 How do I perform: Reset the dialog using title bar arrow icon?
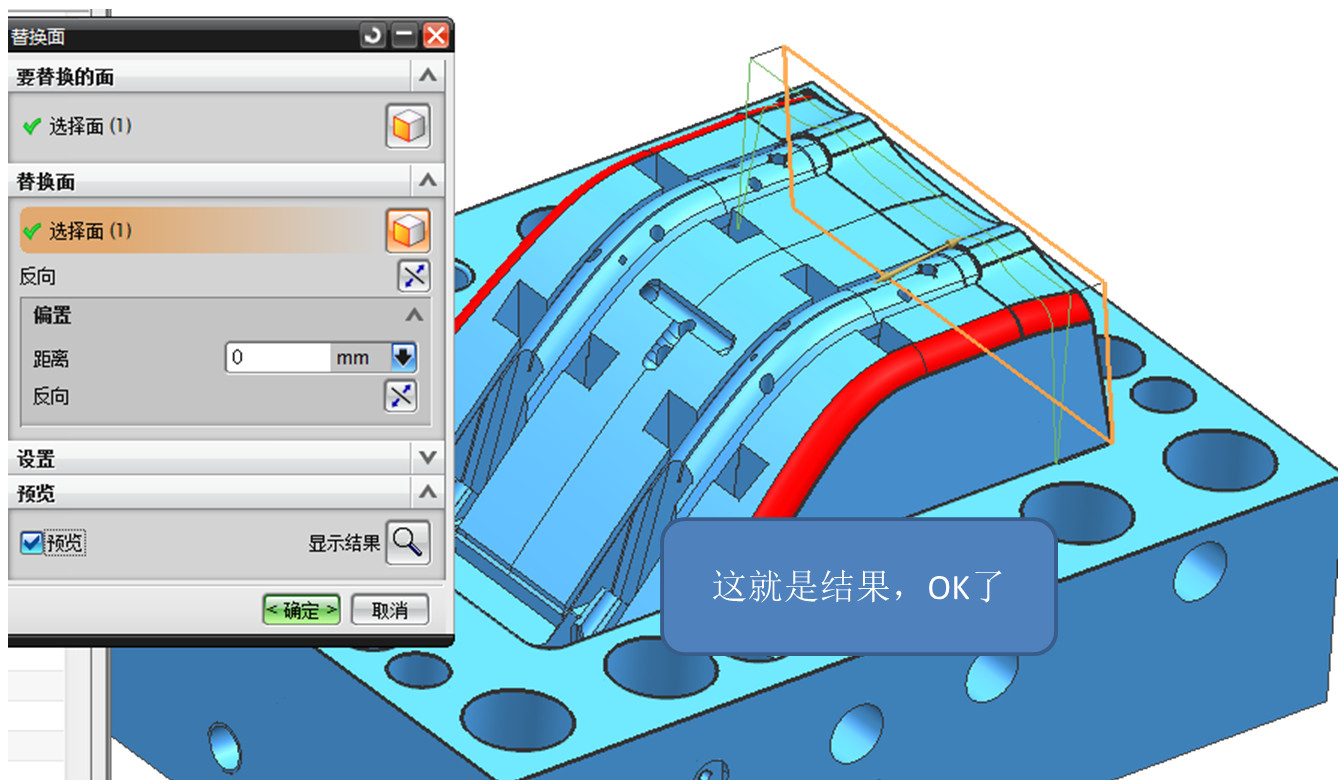click(x=373, y=37)
